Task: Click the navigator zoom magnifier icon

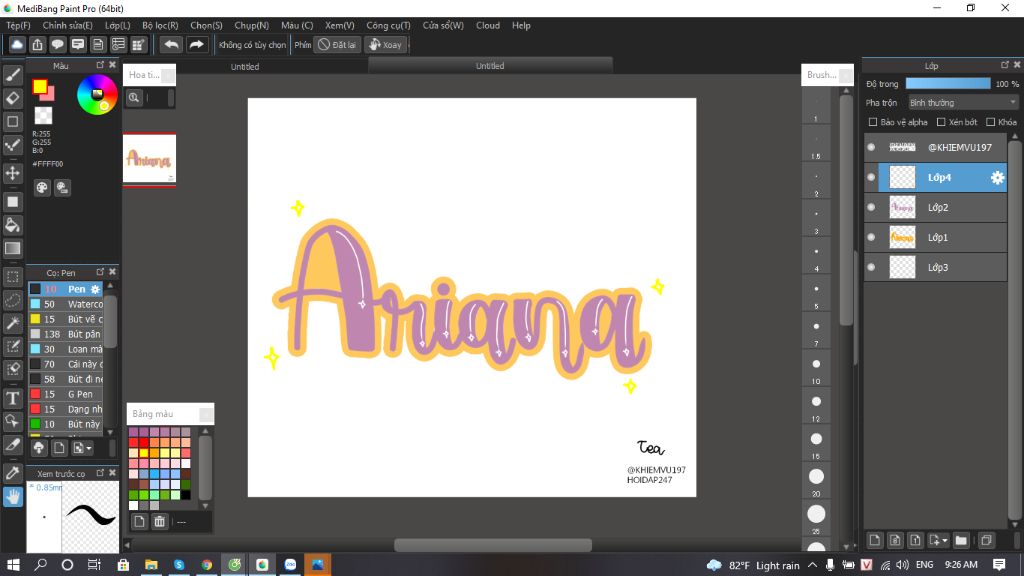Action: click(x=134, y=97)
